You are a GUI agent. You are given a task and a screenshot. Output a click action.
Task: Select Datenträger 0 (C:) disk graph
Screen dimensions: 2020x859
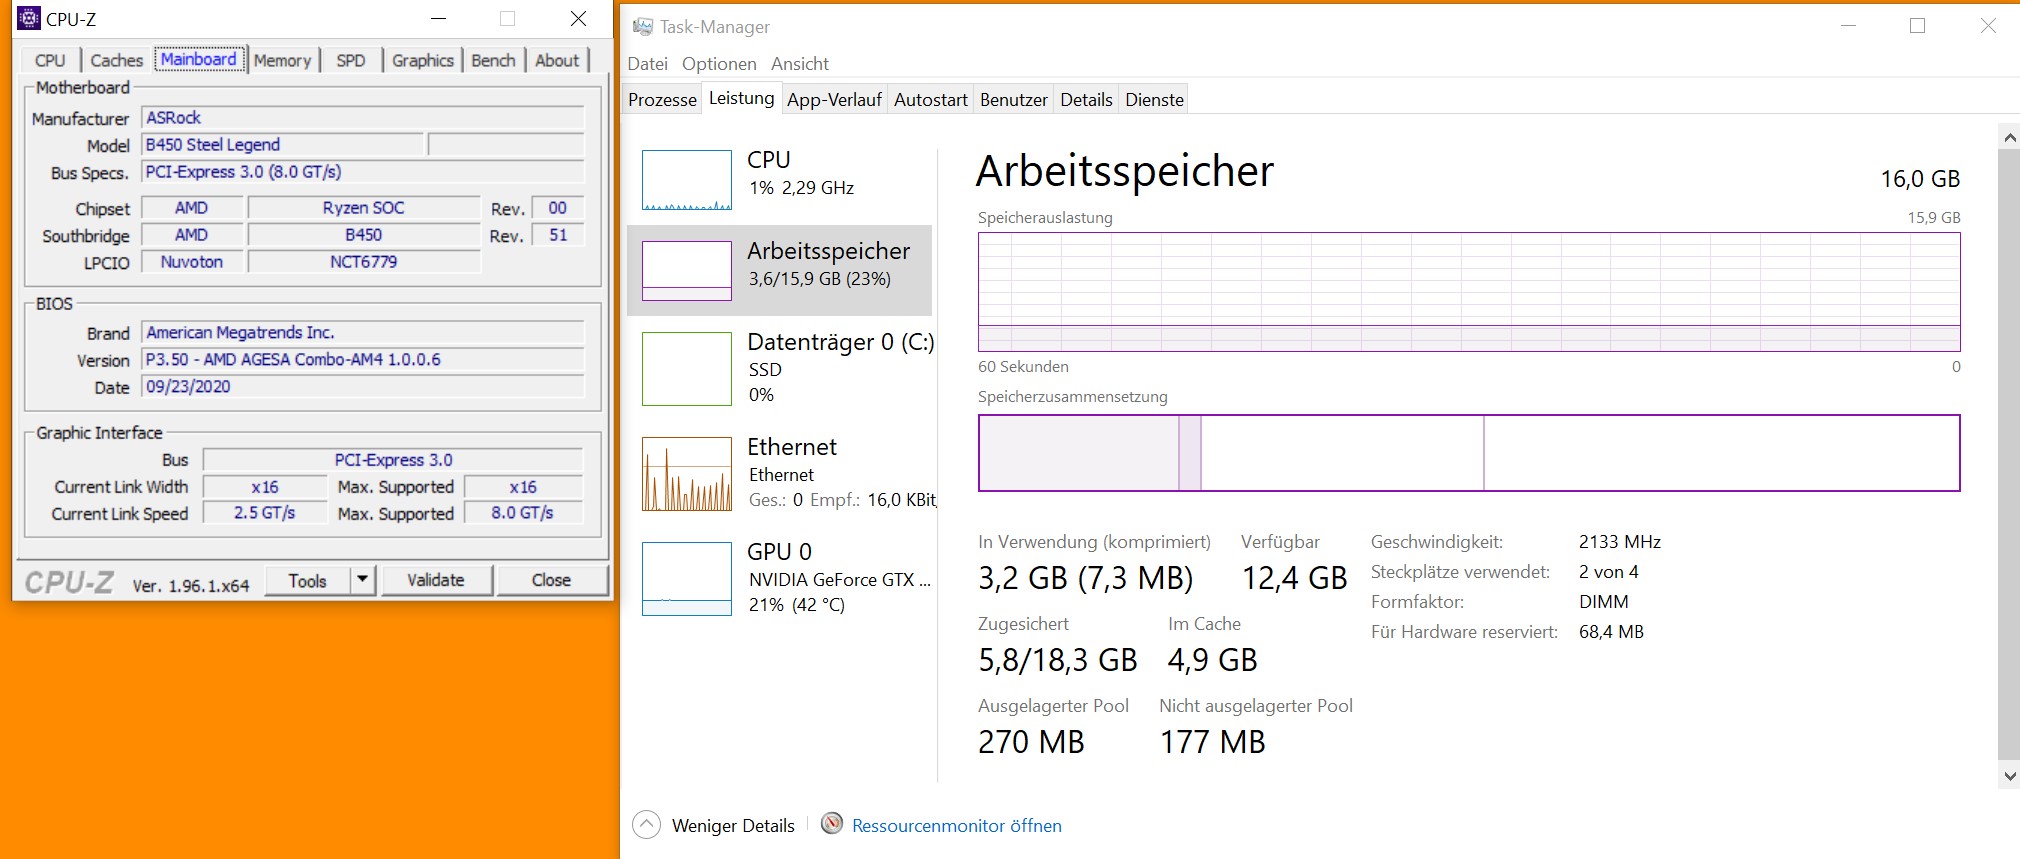pyautogui.click(x=686, y=369)
